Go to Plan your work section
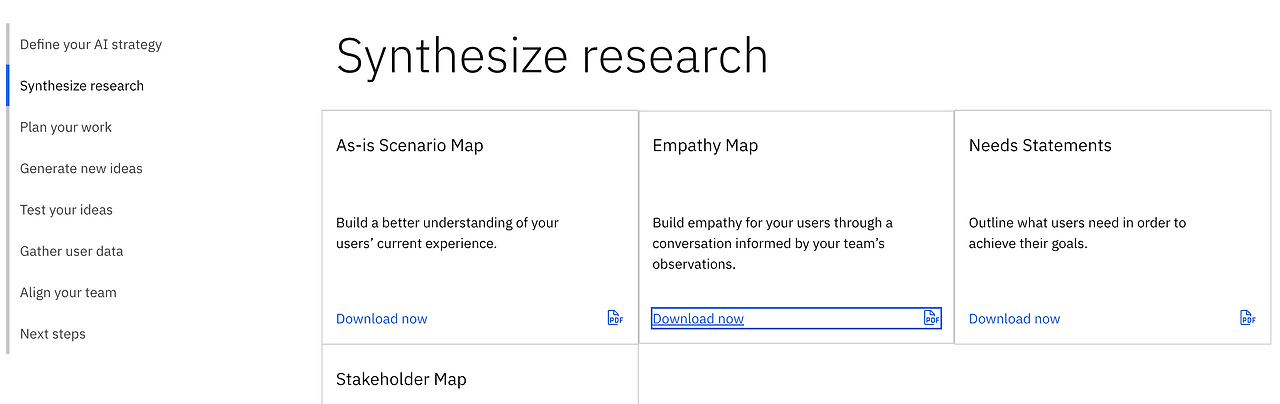Viewport: 1280px width, 404px height. pos(66,127)
